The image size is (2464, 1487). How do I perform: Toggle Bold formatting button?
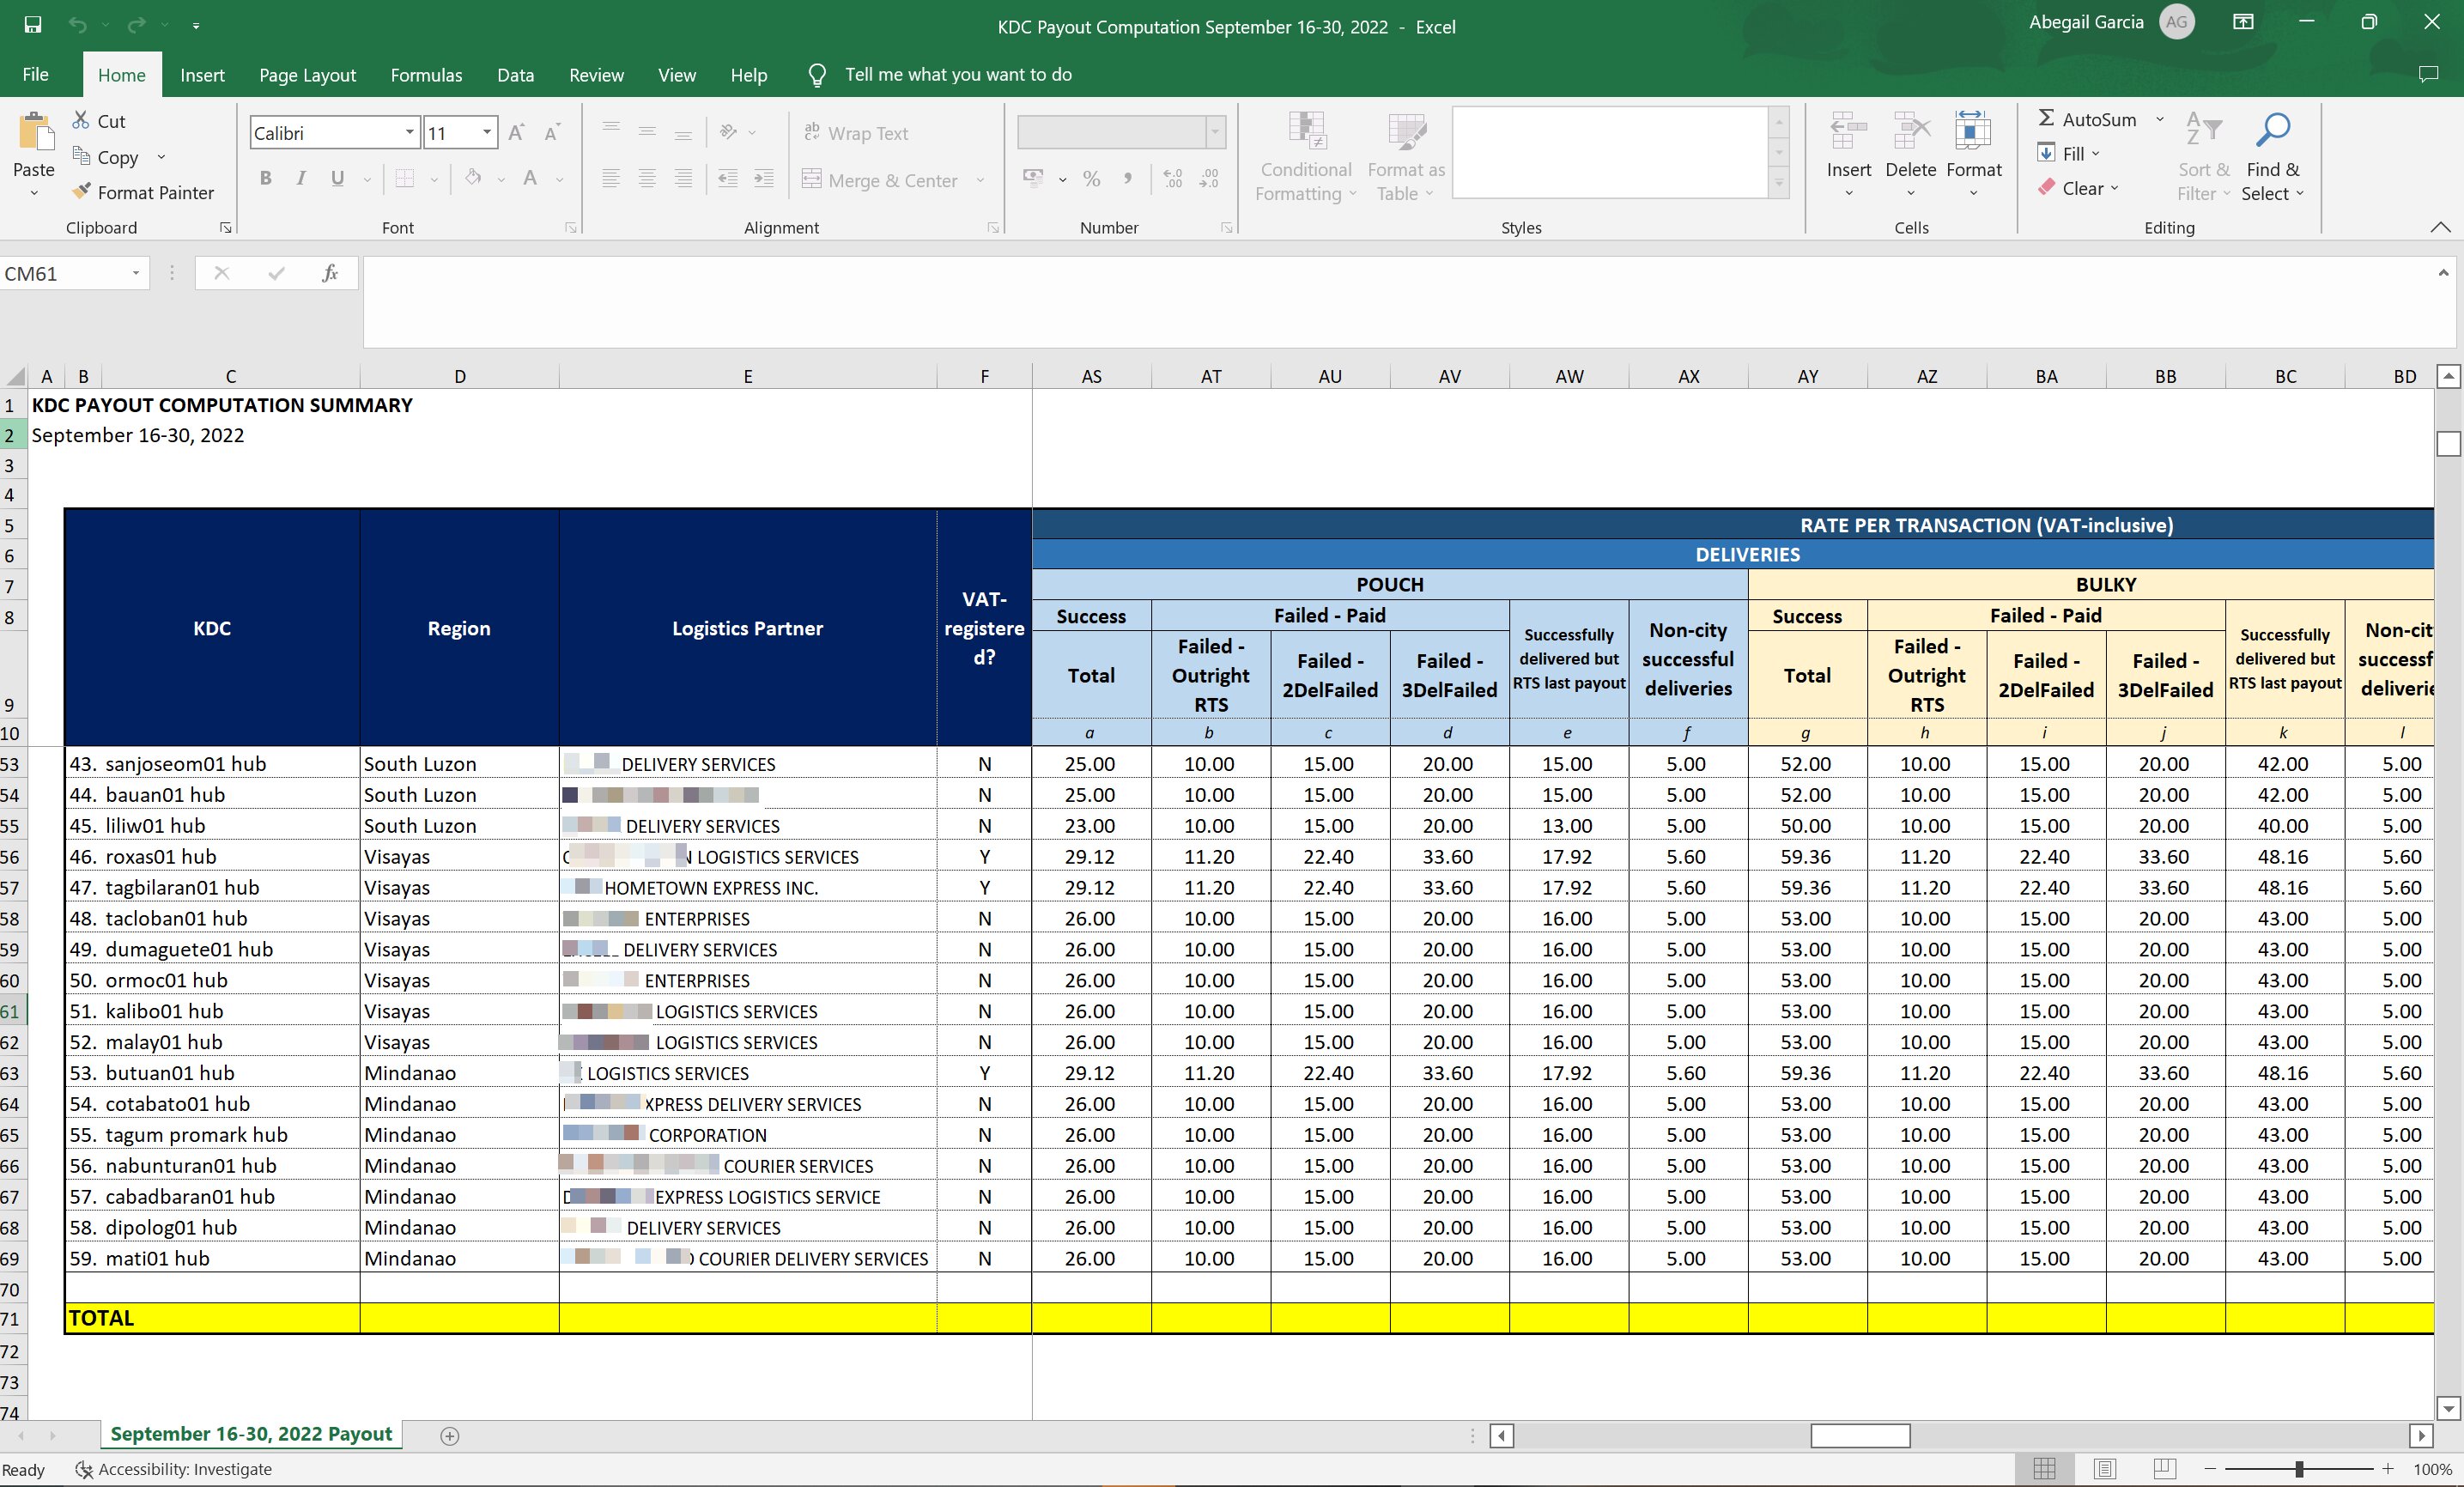(266, 179)
